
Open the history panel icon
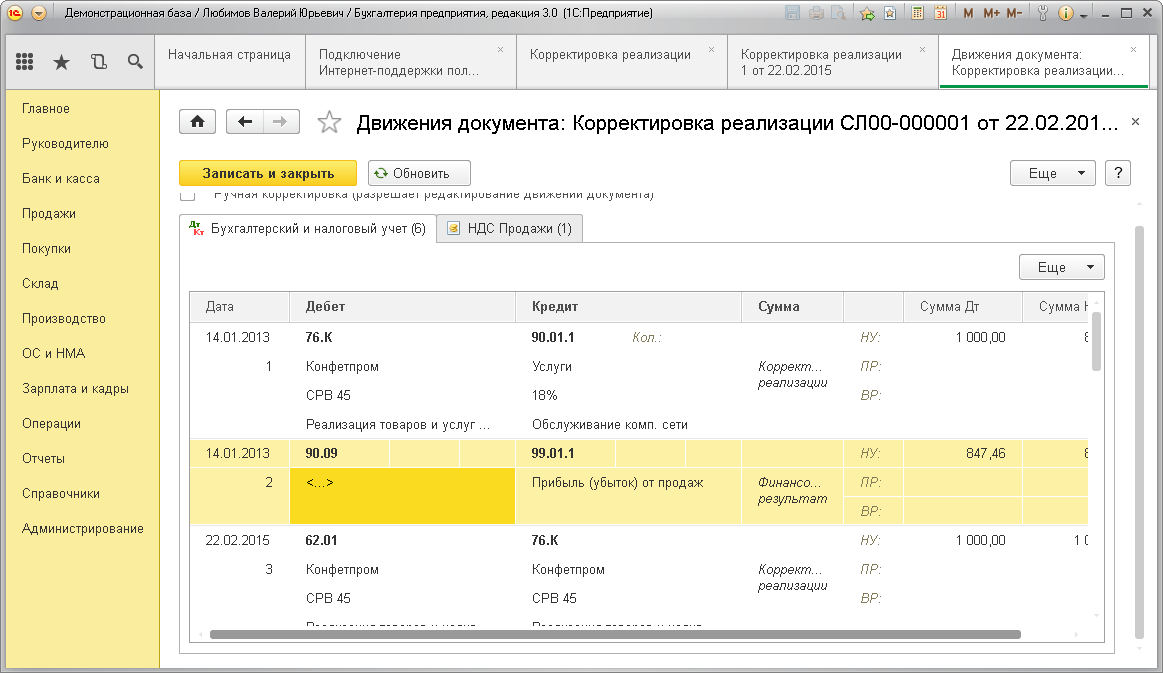[x=98, y=62]
